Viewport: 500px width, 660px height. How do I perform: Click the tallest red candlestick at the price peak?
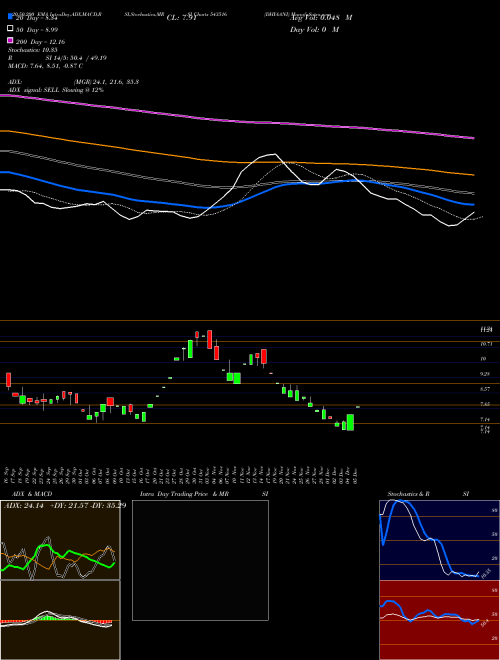(x=209, y=339)
